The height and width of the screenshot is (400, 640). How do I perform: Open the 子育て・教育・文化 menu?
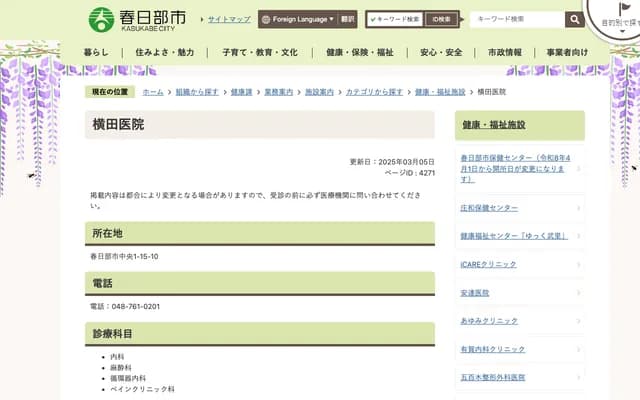pos(259,52)
